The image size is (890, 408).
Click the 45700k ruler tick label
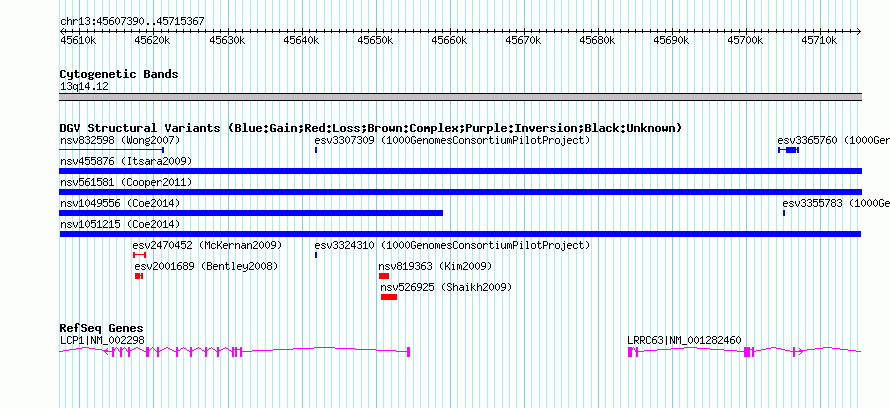pyautogui.click(x=745, y=40)
